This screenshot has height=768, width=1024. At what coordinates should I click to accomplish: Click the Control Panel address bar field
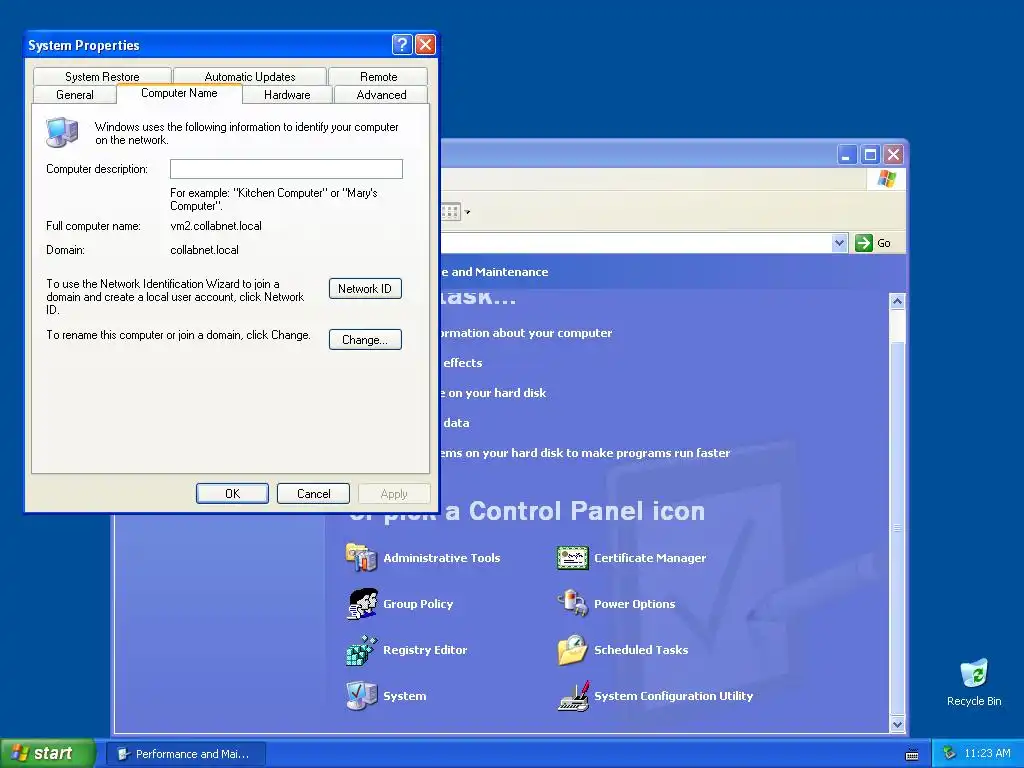tap(635, 243)
